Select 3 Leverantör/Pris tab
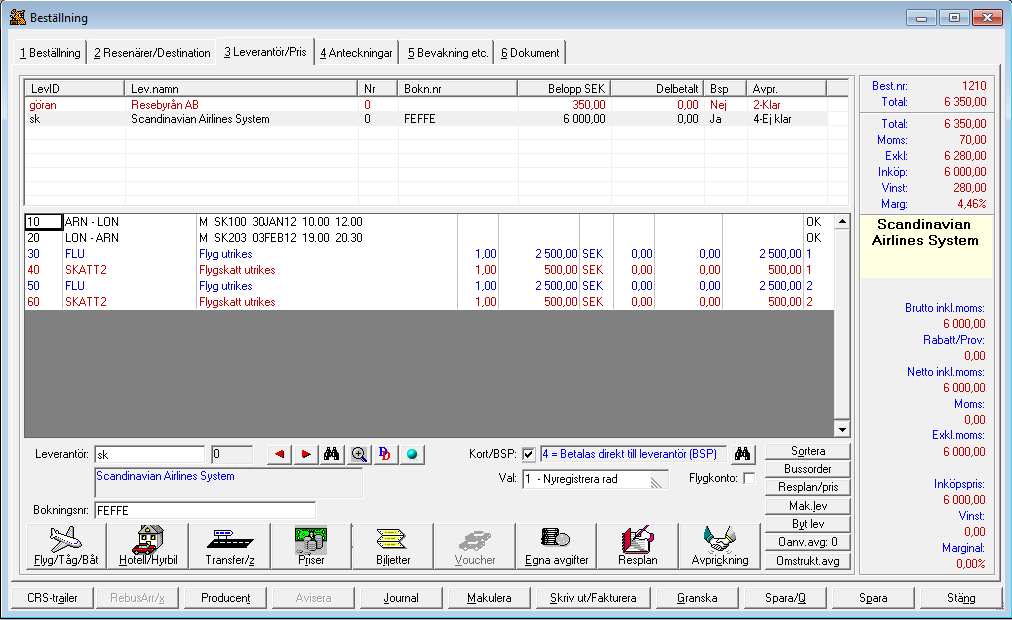 point(265,52)
